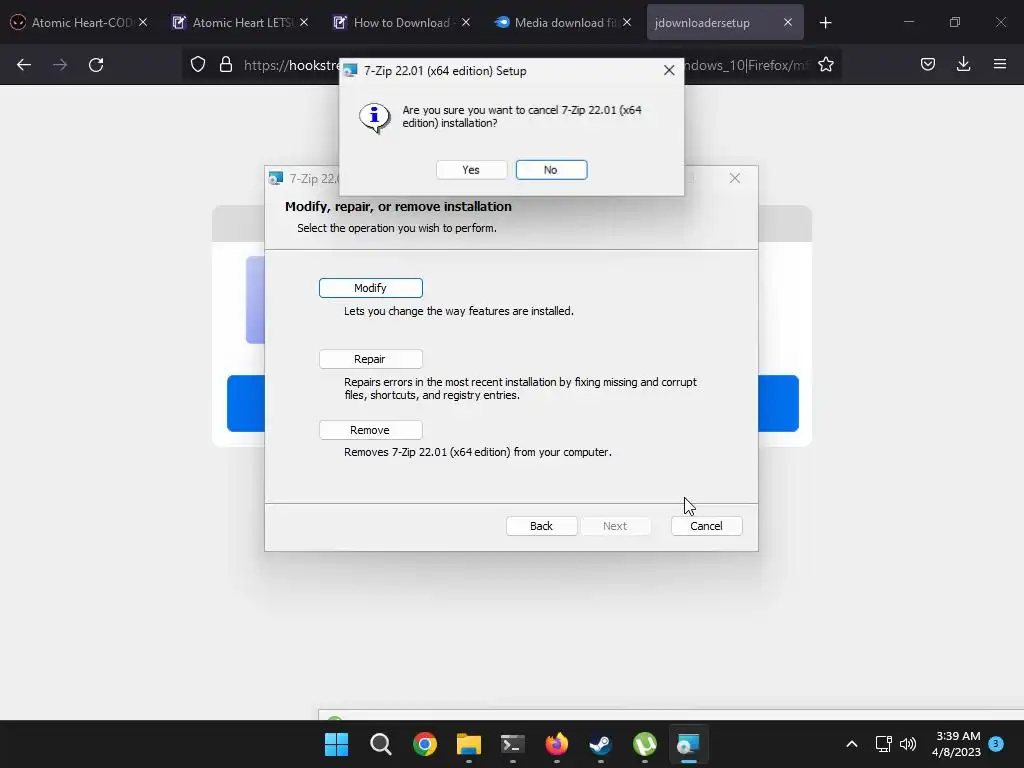The image size is (1024, 768).
Task: Switch to the Atomic Heart LETS tab
Action: (242, 22)
